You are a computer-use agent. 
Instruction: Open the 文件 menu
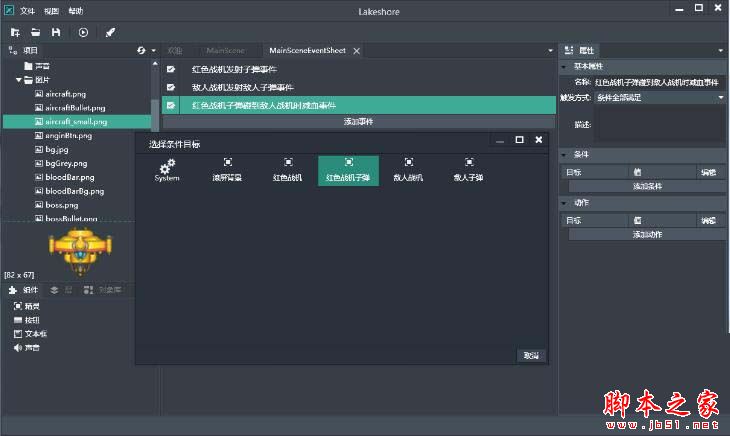click(x=27, y=11)
